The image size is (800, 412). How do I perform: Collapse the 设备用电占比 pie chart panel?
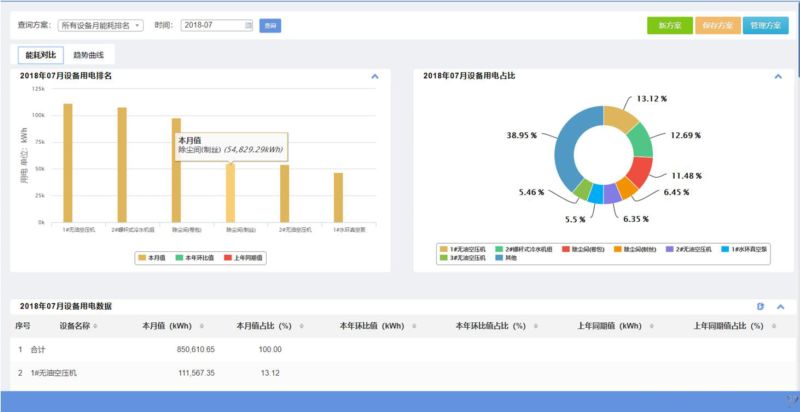(778, 76)
